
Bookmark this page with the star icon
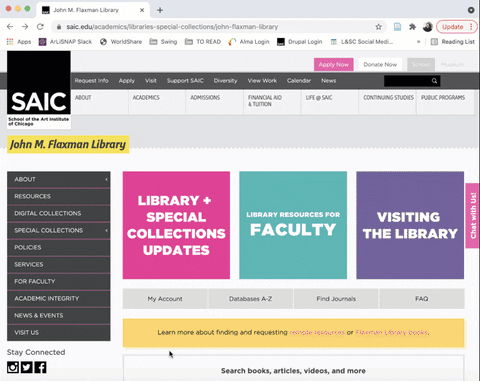[x=378, y=27]
